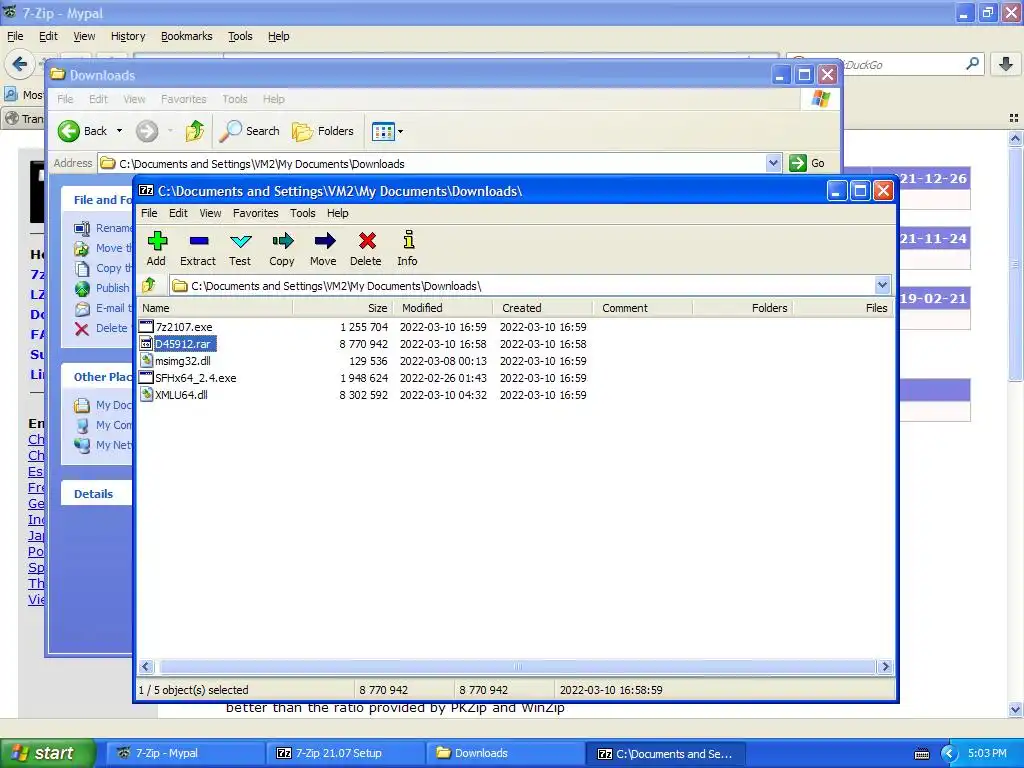Switch to 7-Zip 21.07 Setup taskbar button
Screen dimensions: 1024x768
tap(346, 753)
